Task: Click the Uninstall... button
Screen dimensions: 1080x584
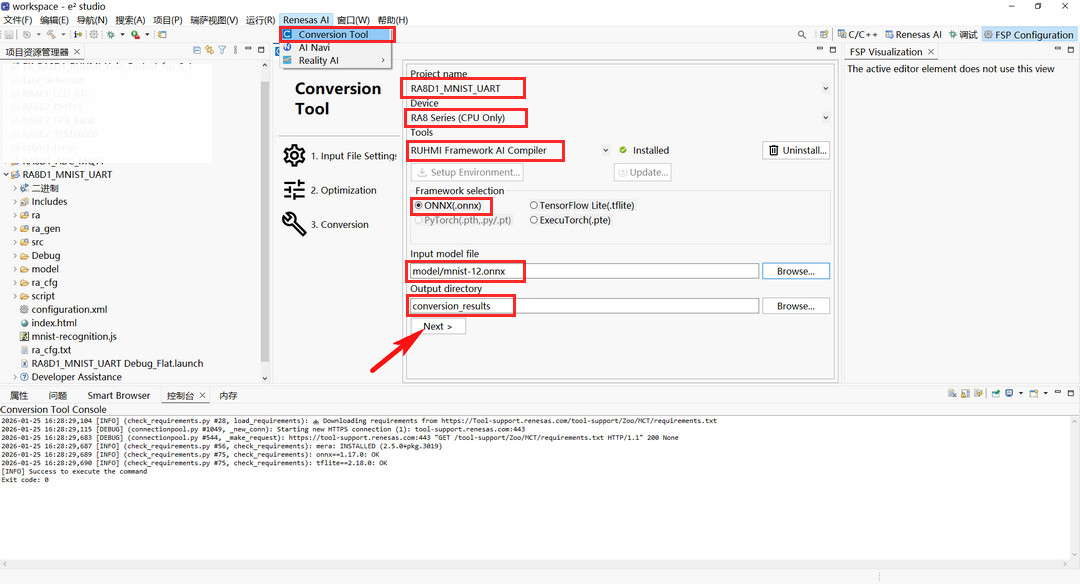Action: (796, 150)
